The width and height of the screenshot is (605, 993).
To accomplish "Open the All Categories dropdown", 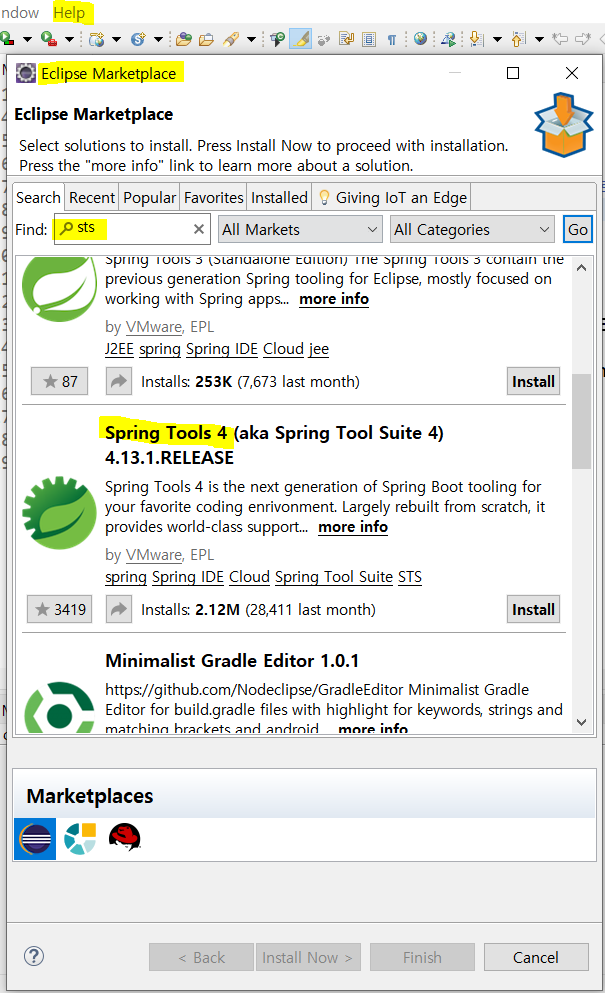I will tap(473, 229).
